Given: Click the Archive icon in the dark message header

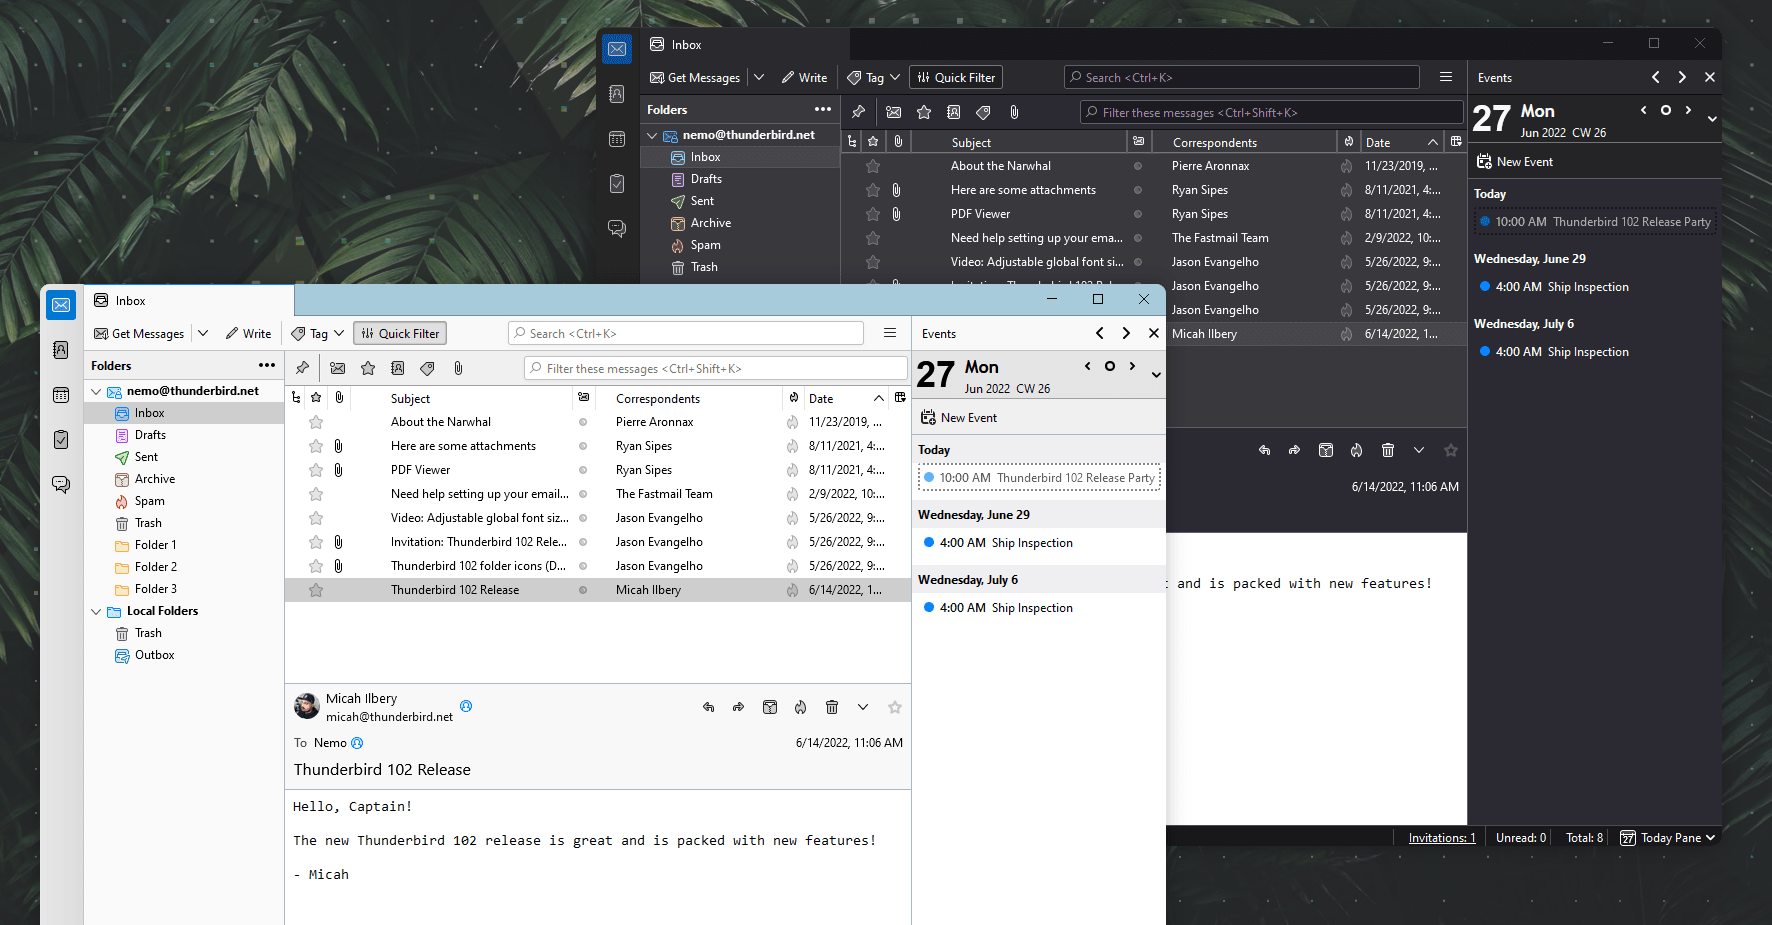Looking at the screenshot, I should [x=1326, y=451].
